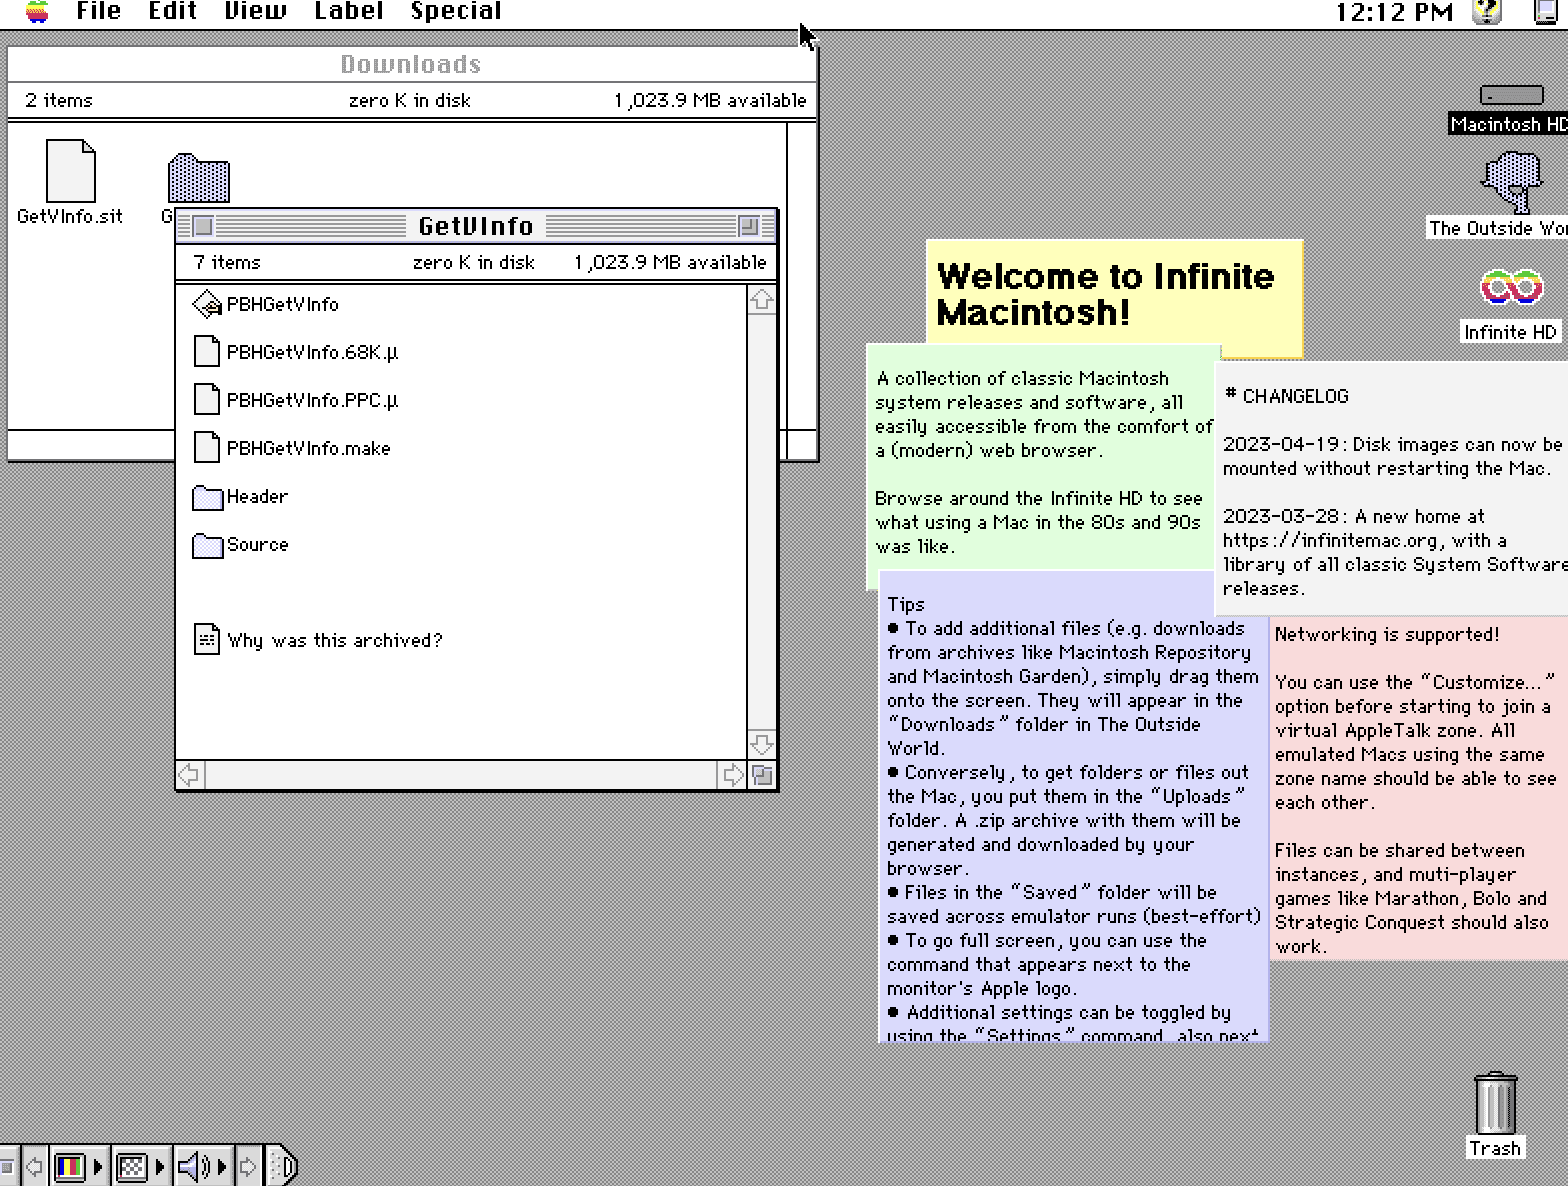Select the PBHGetVInfo.68K.µ project file icon

click(207, 352)
